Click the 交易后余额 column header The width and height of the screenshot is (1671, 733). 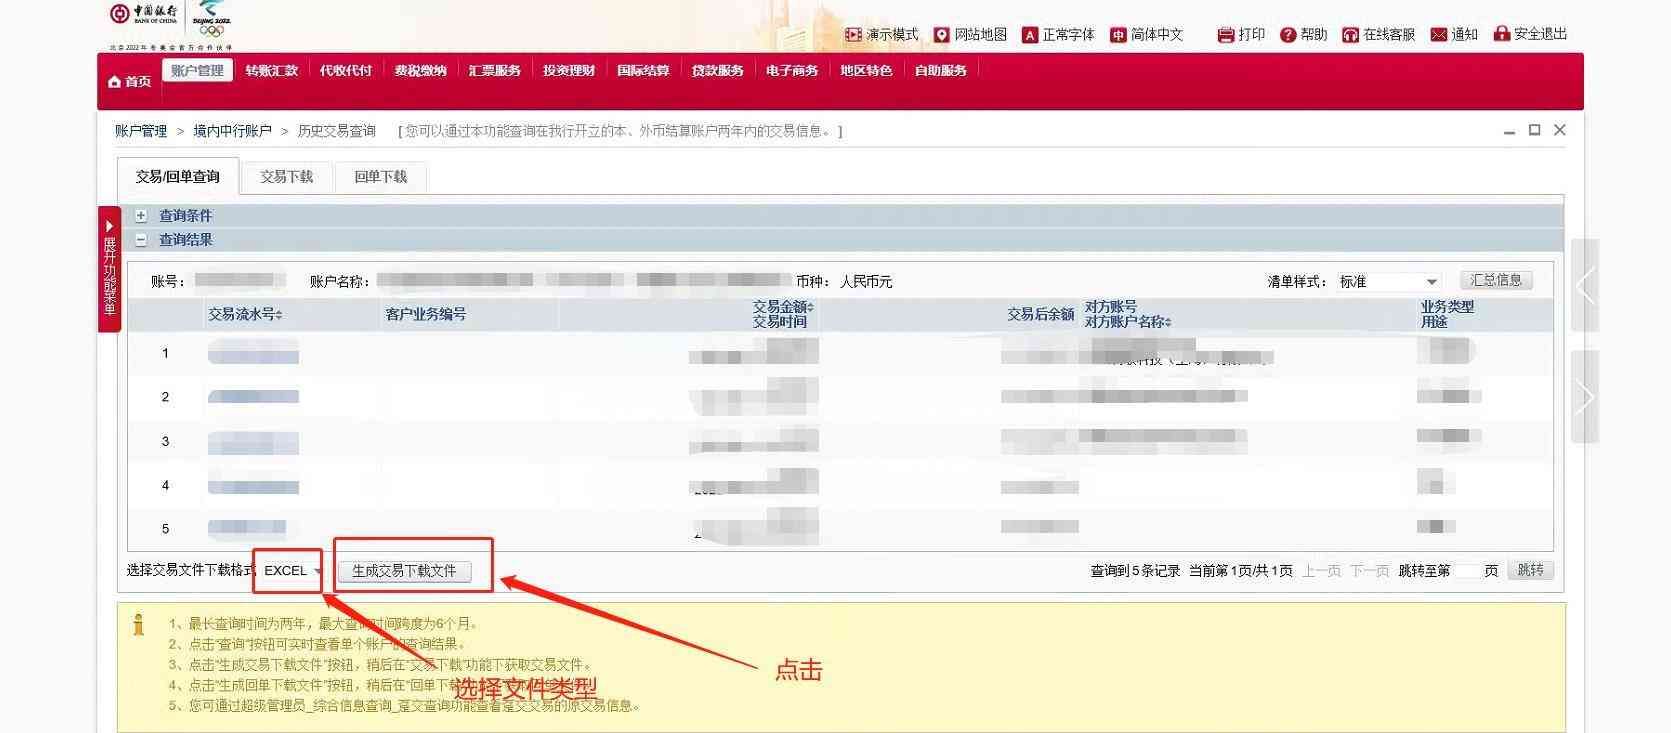[1040, 314]
